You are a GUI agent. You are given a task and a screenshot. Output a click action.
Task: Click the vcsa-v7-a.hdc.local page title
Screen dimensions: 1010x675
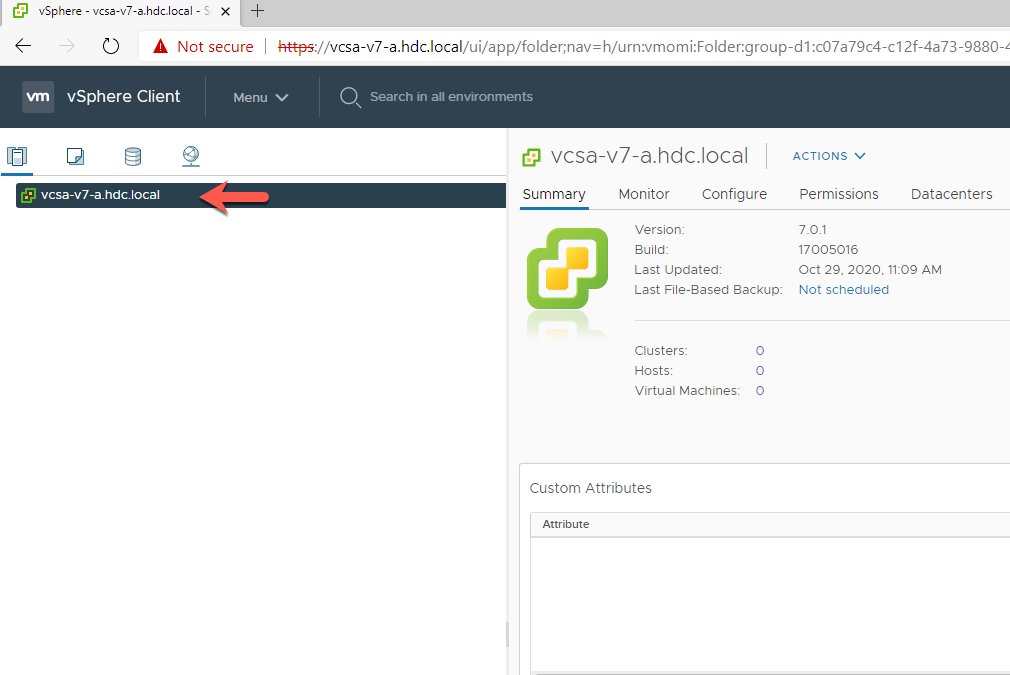click(x=649, y=156)
